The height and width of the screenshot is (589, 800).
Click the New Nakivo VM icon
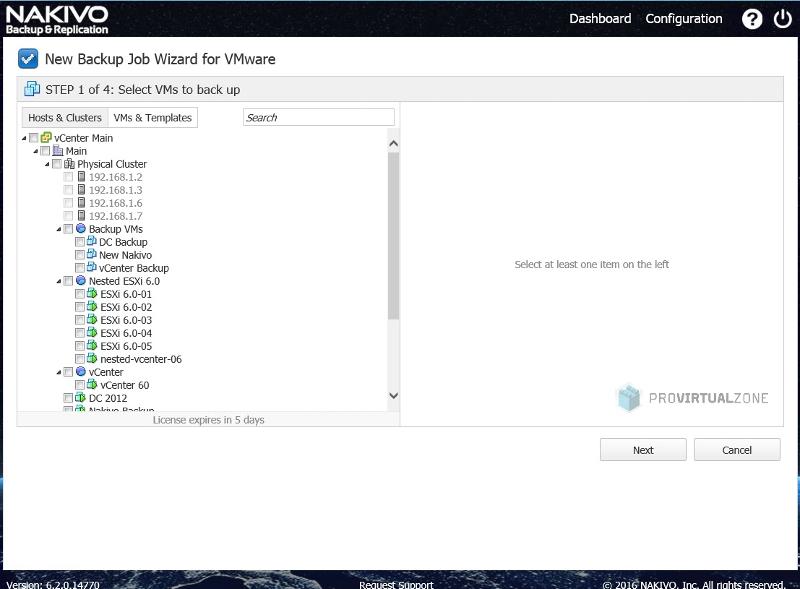(x=92, y=254)
